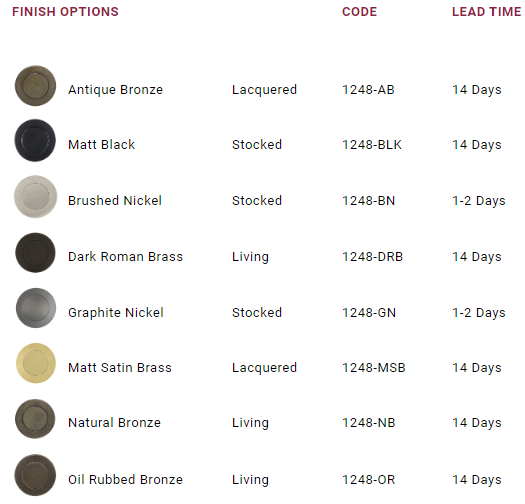525x504 pixels.
Task: Select the Natural Bronze finish swatch
Action: (35, 419)
